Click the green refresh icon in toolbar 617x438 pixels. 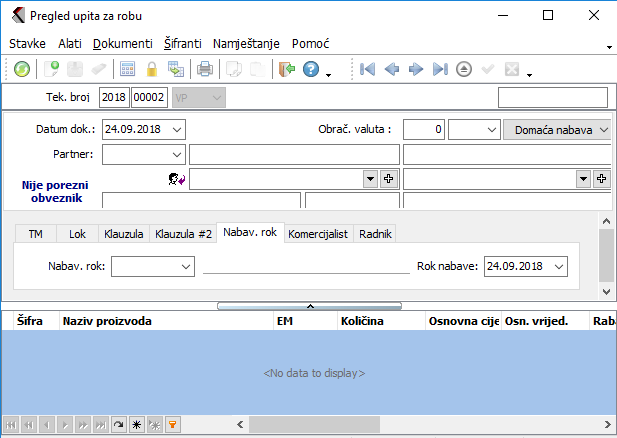point(21,69)
